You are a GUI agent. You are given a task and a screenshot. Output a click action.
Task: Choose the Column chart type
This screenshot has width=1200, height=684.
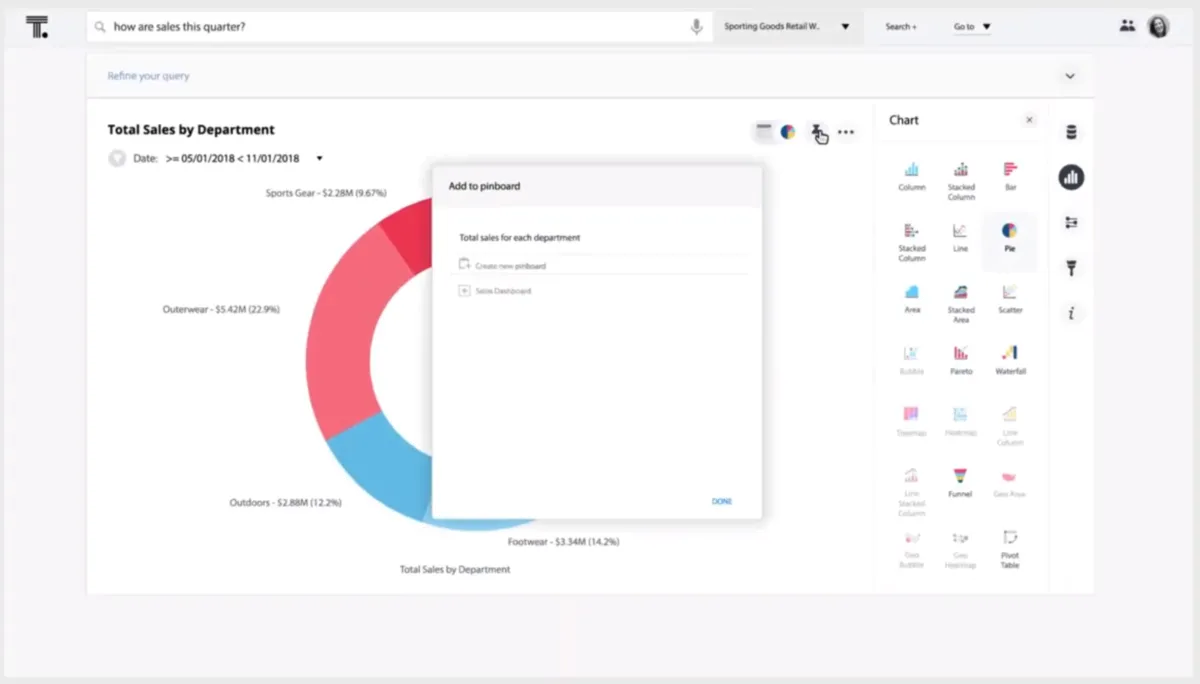click(912, 175)
